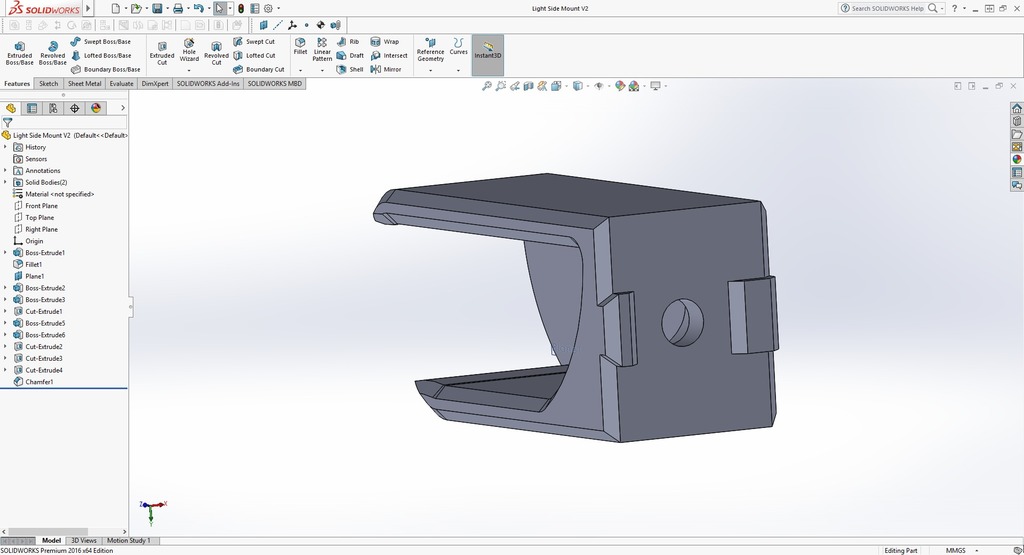This screenshot has height=555, width=1024.
Task: Expand the Cut-Extrude1 feature
Action: coord(6,311)
